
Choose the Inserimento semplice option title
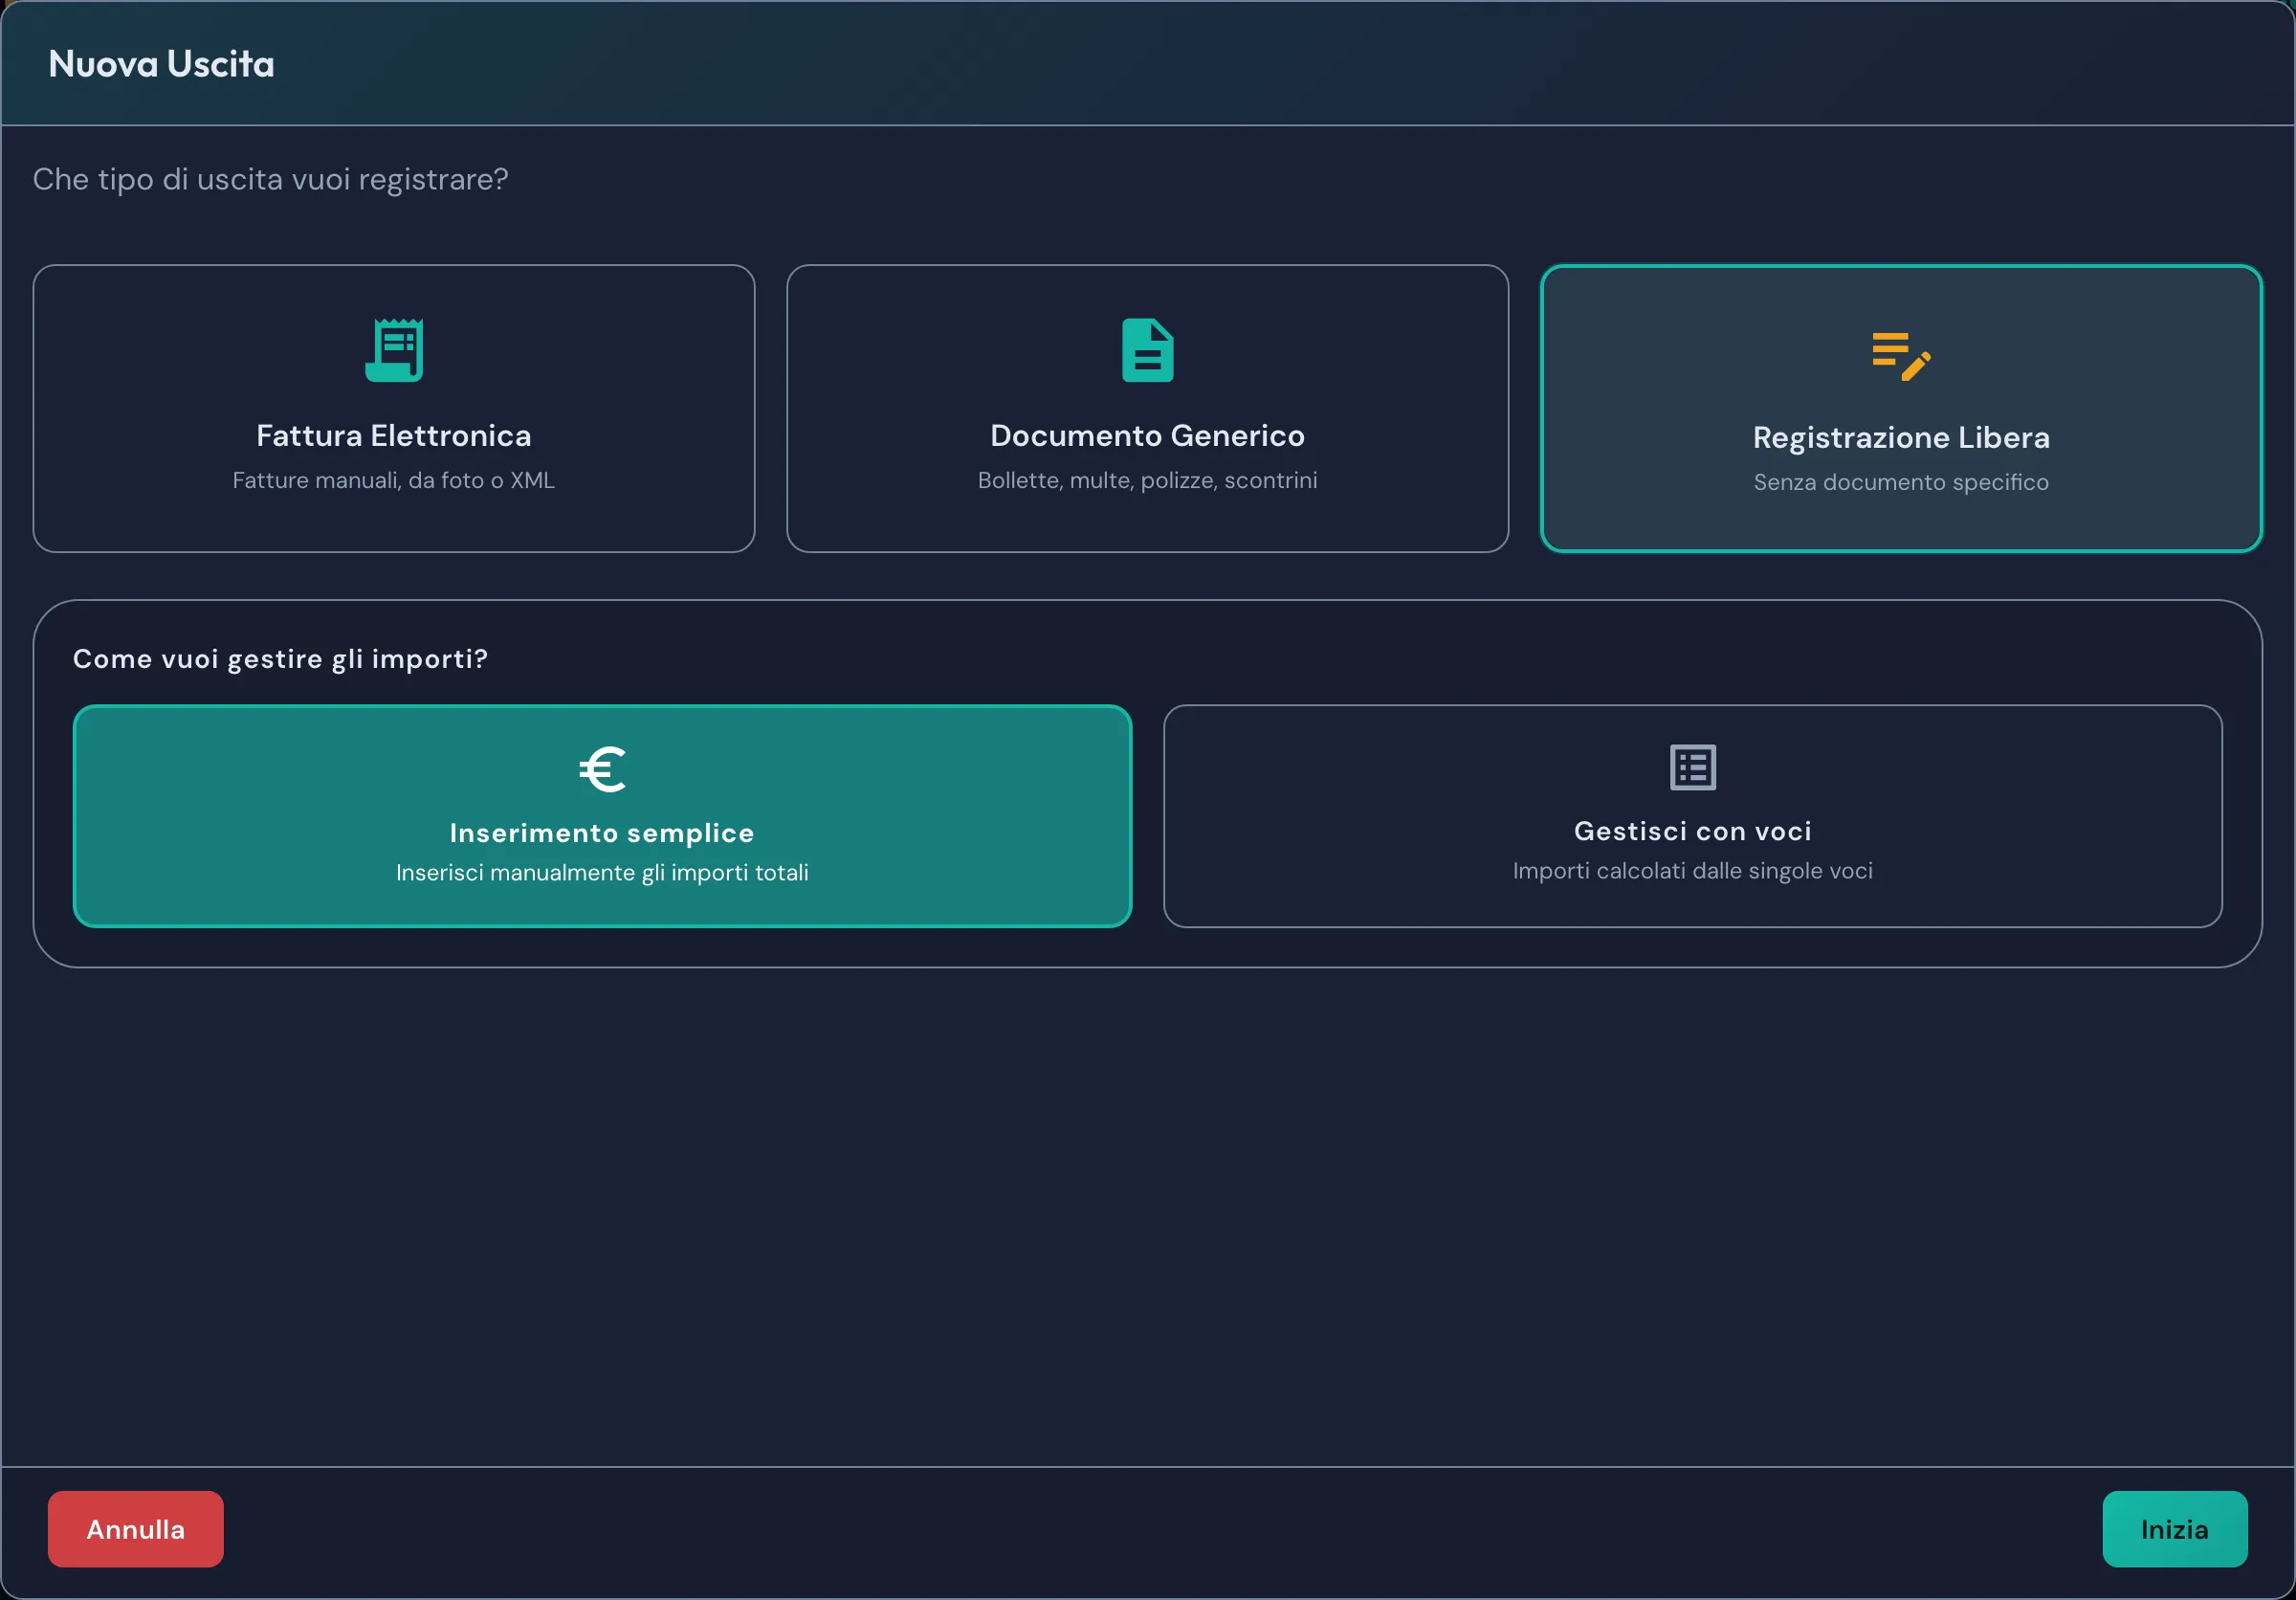click(602, 833)
